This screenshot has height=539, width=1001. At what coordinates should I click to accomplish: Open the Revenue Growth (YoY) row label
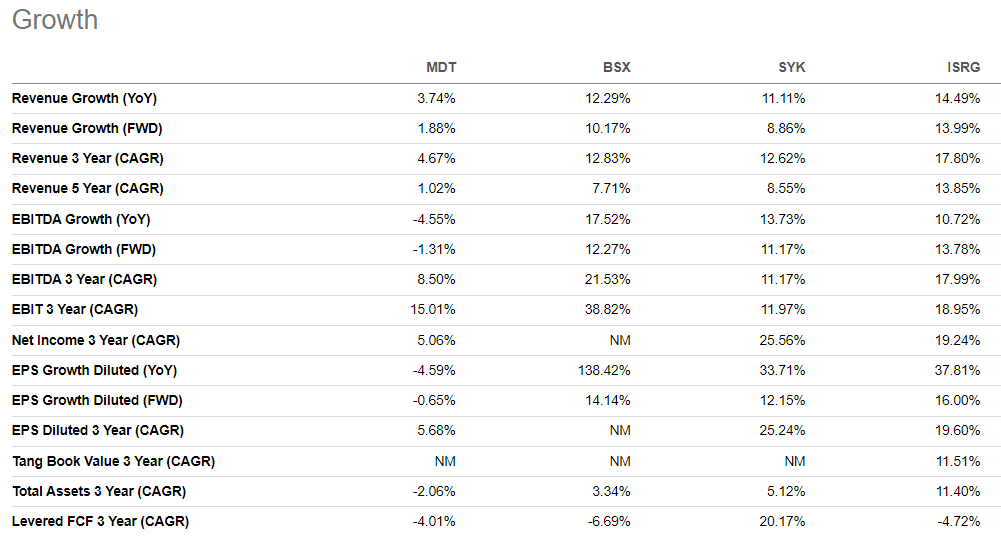coord(84,99)
